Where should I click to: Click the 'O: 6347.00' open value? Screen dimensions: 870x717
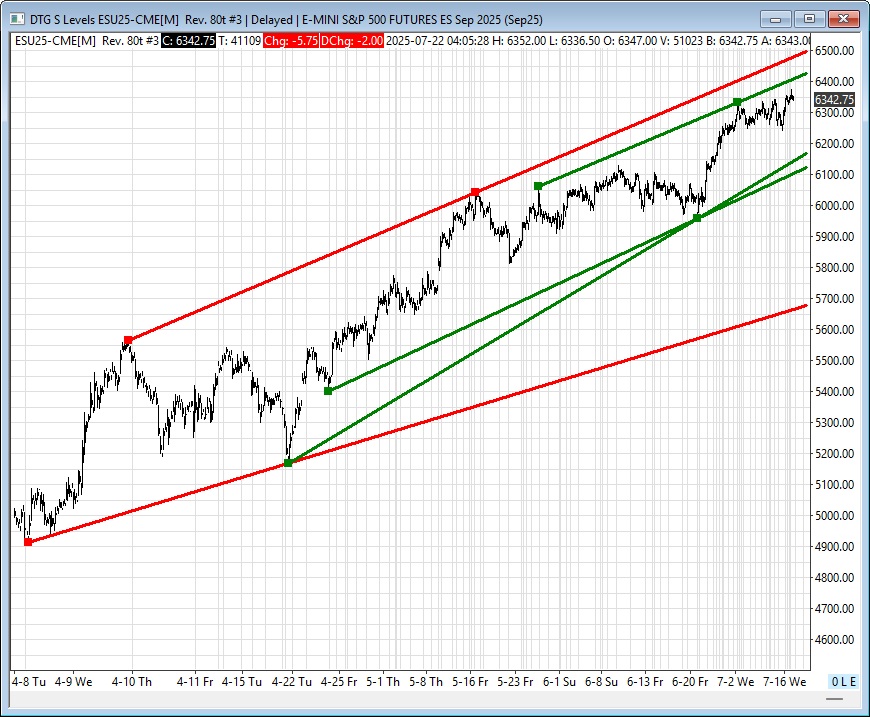pyautogui.click(x=631, y=41)
